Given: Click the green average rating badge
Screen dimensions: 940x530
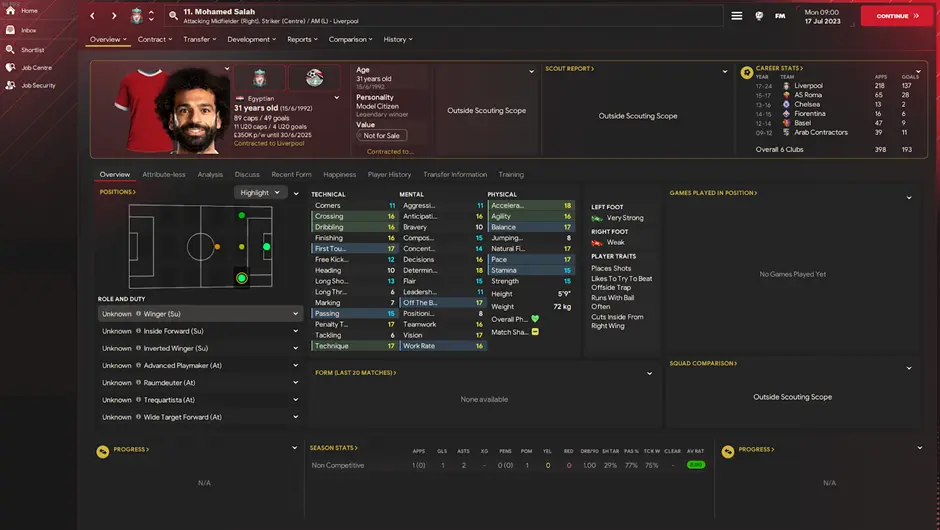Looking at the screenshot, I should pos(695,465).
